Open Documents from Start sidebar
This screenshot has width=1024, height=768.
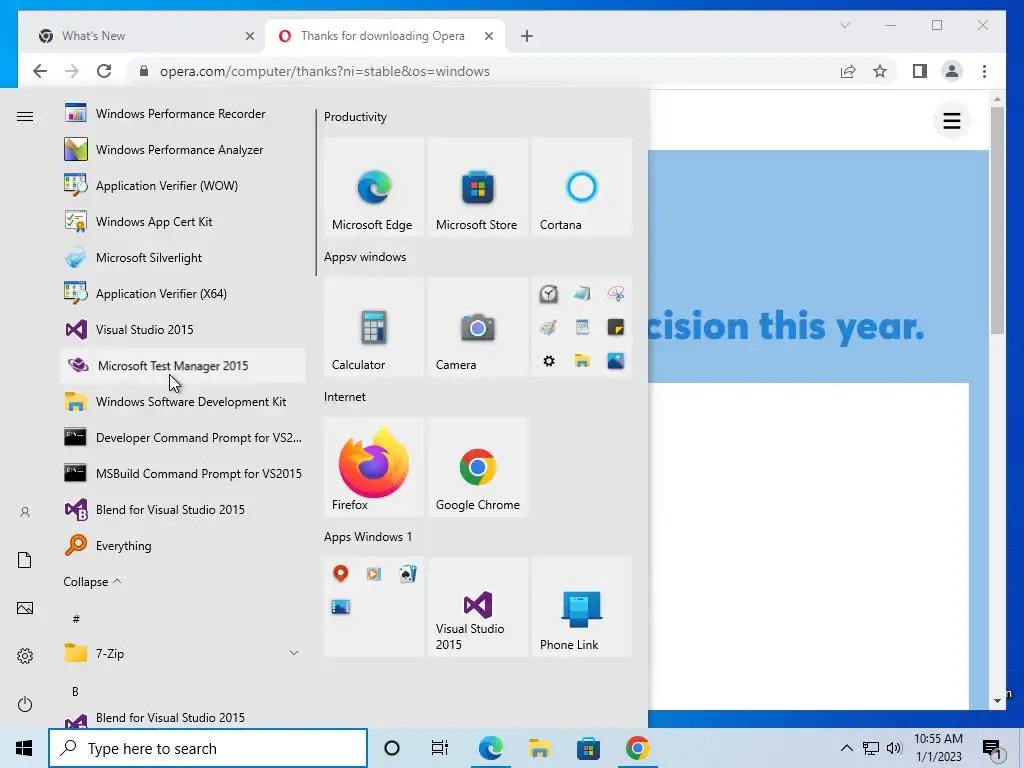pos(25,560)
